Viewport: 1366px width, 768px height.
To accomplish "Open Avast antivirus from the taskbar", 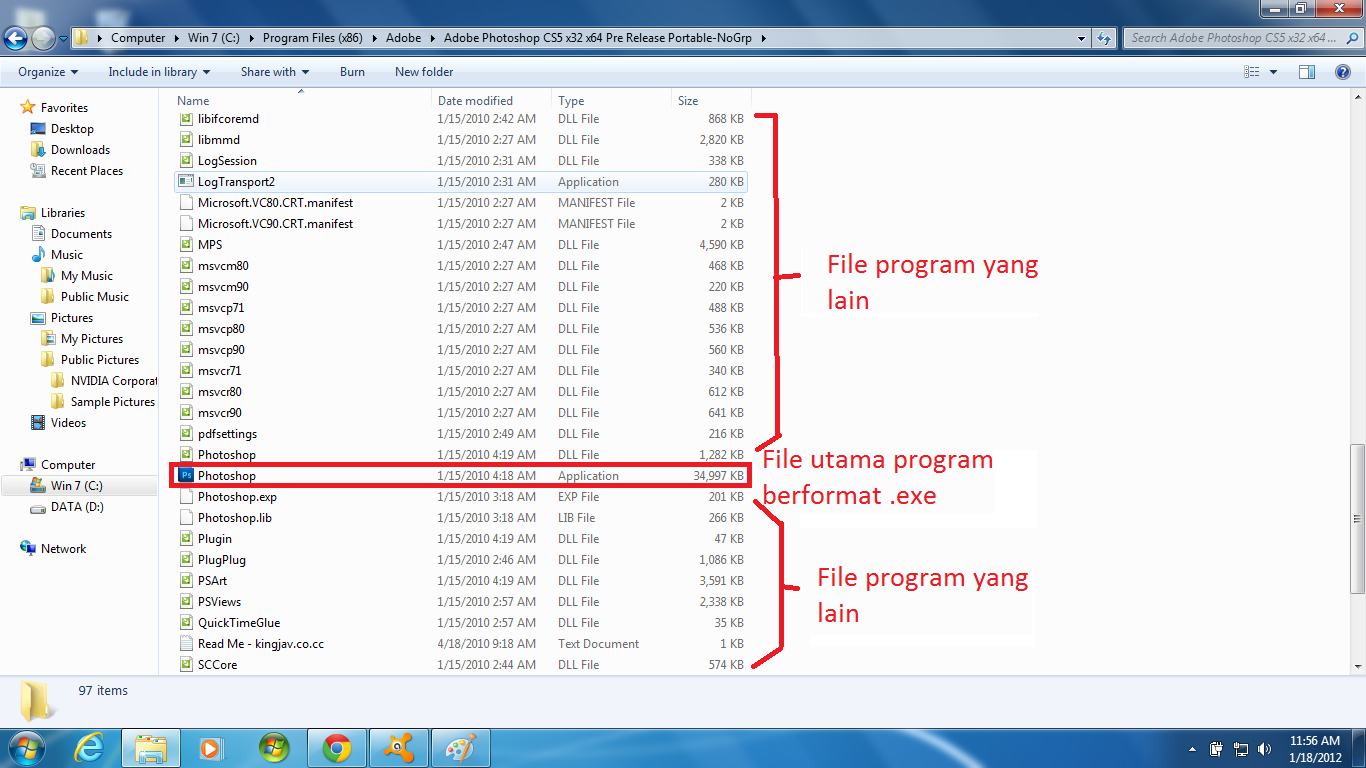I will [399, 747].
